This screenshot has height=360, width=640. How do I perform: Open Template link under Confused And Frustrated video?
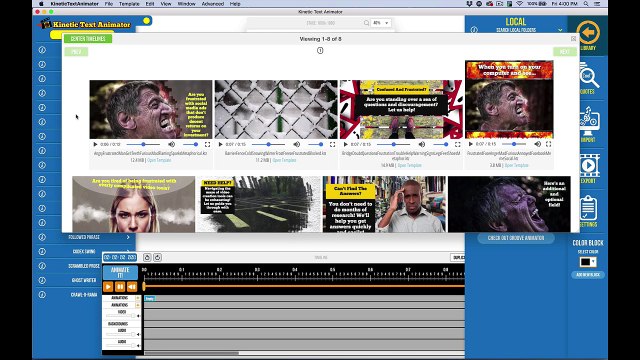coord(409,165)
